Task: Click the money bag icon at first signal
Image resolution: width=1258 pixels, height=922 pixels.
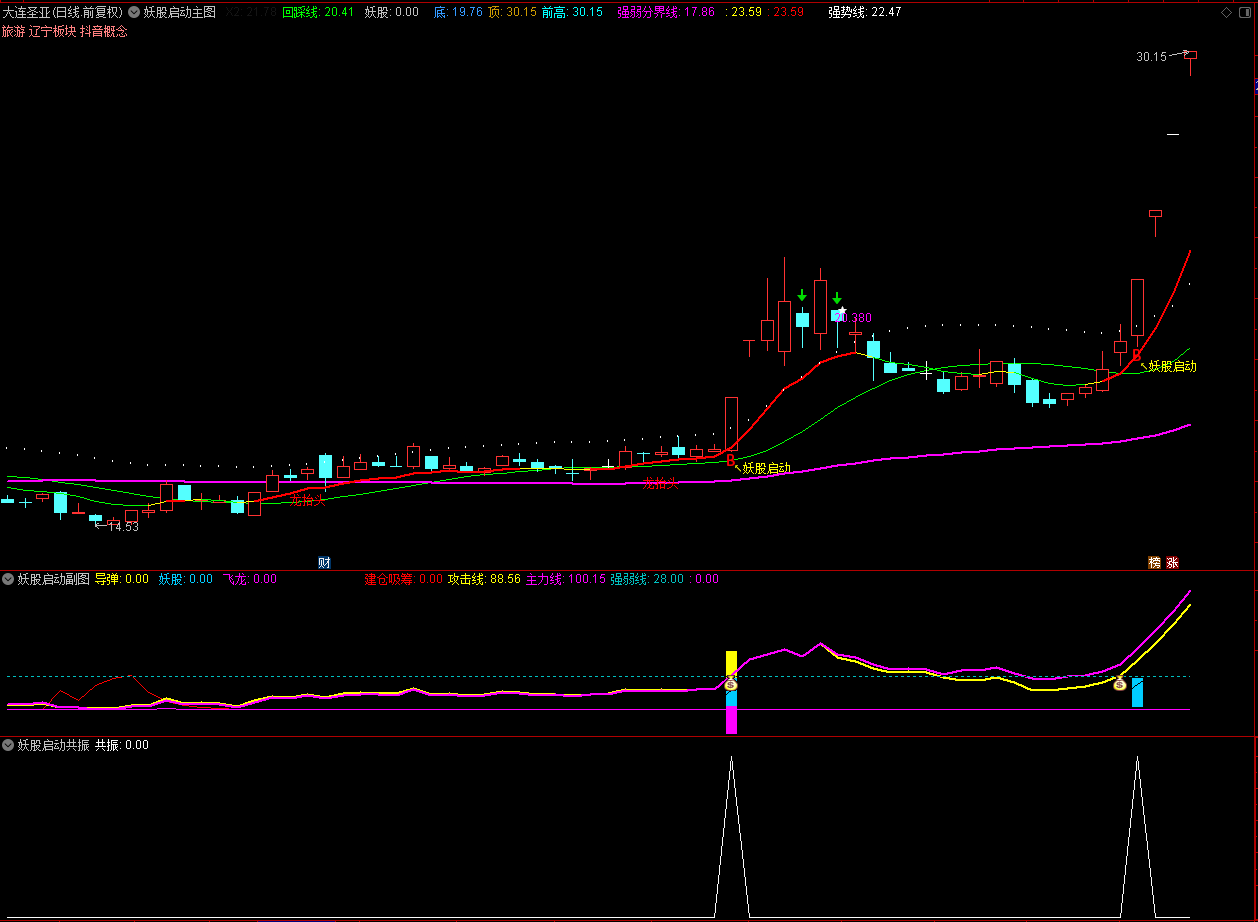Action: (x=730, y=684)
